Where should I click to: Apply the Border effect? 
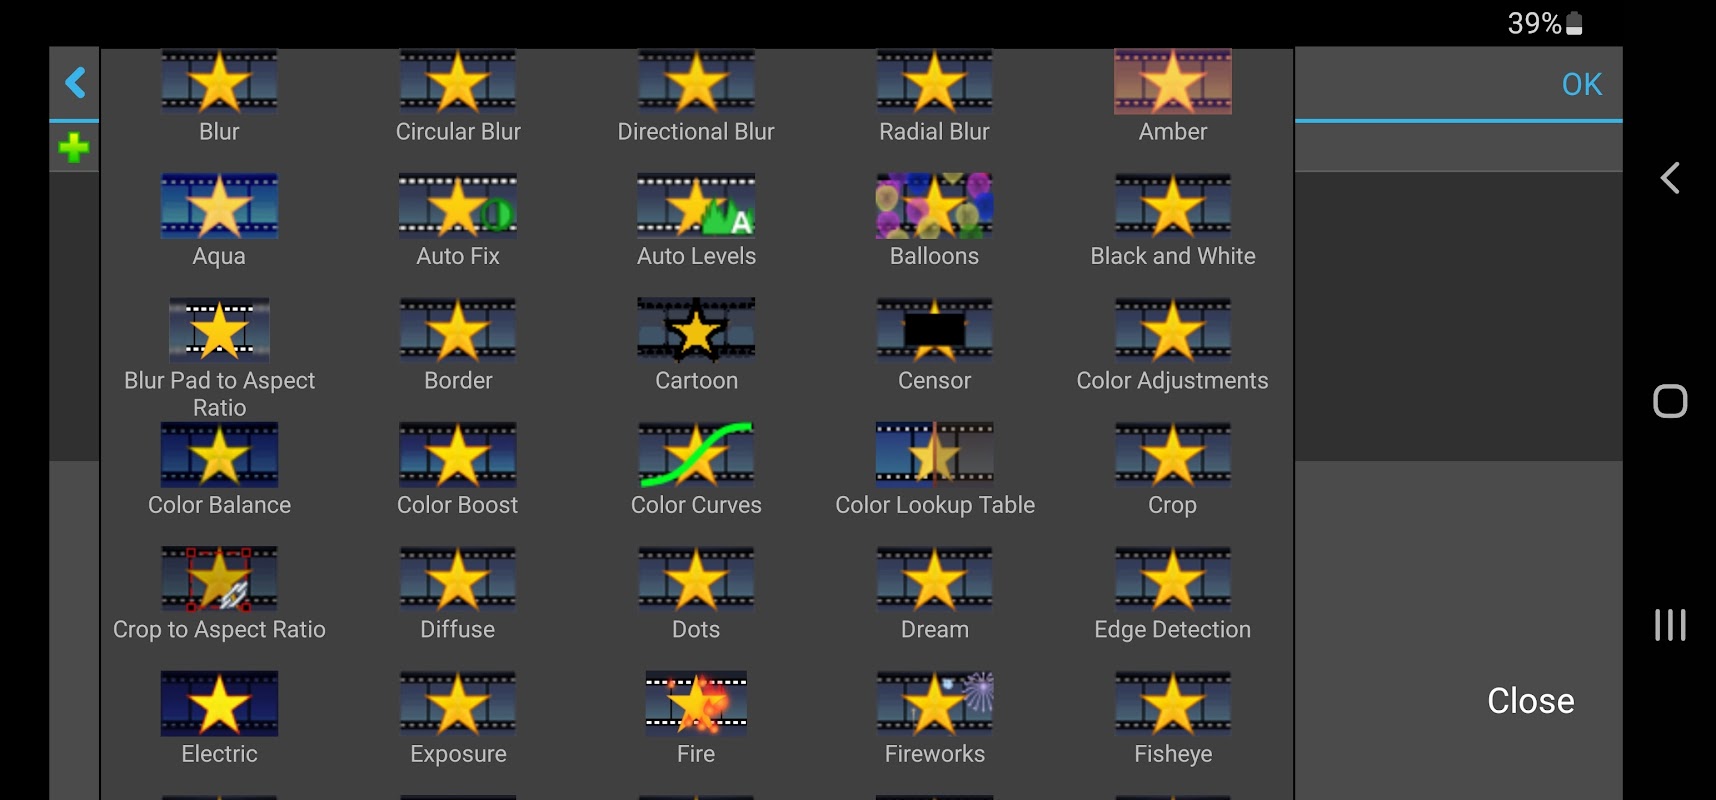tap(458, 330)
